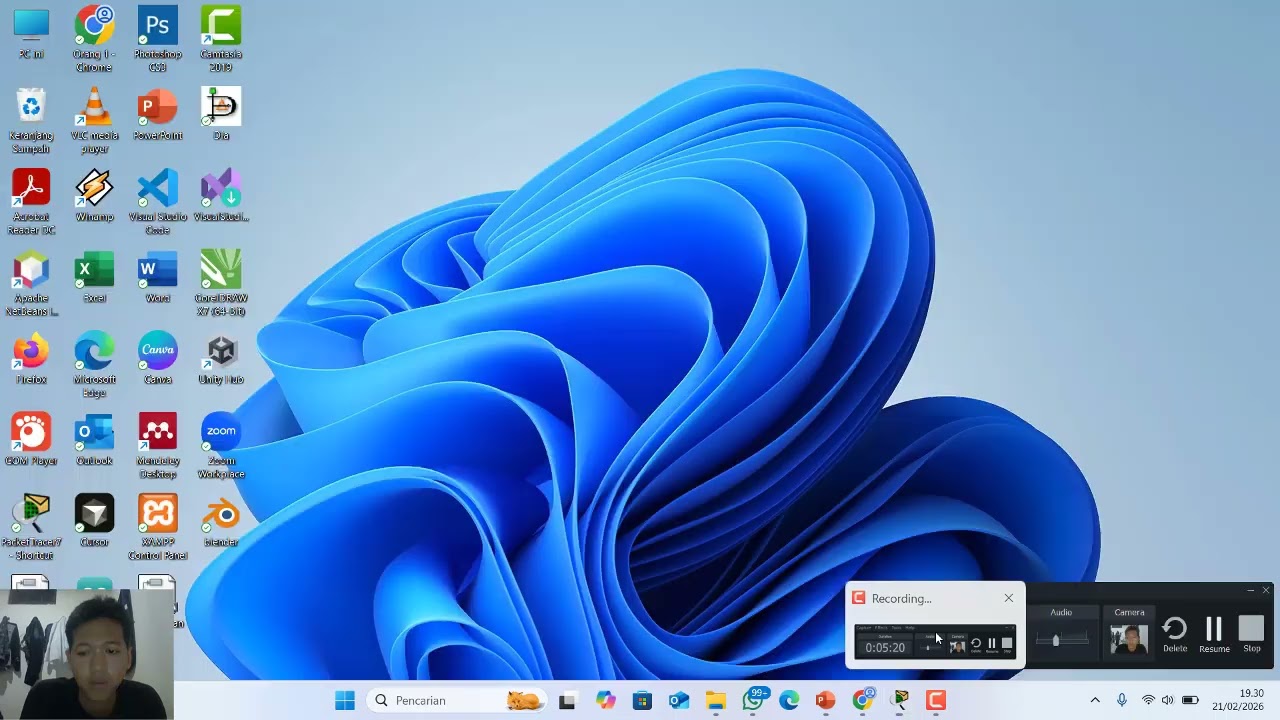Open XAMPP Control Panel shortcut

click(157, 528)
